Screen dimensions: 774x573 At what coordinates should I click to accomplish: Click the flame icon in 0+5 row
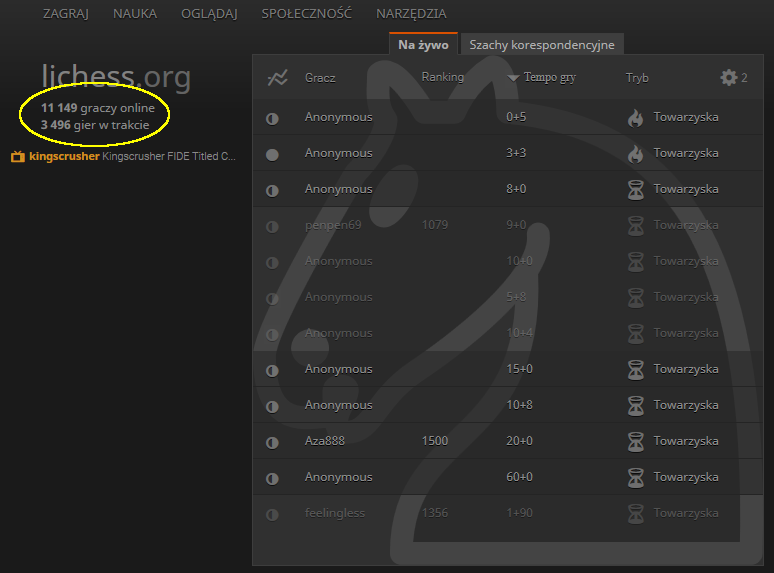(x=635, y=118)
